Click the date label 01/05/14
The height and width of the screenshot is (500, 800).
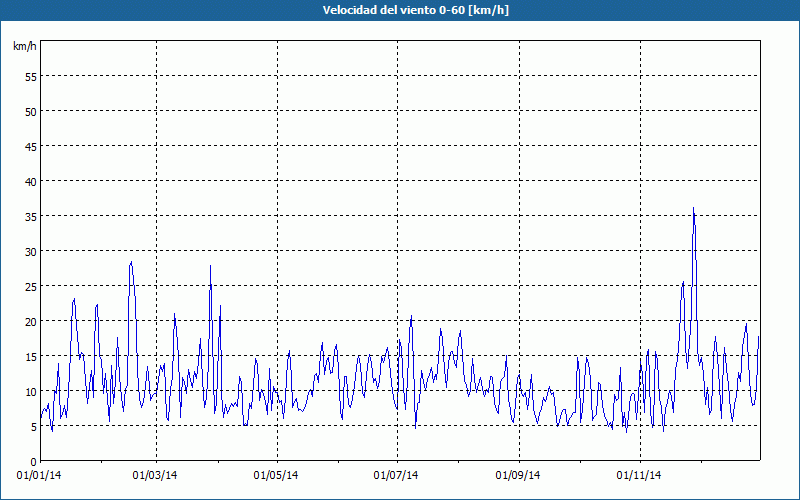[x=276, y=475]
